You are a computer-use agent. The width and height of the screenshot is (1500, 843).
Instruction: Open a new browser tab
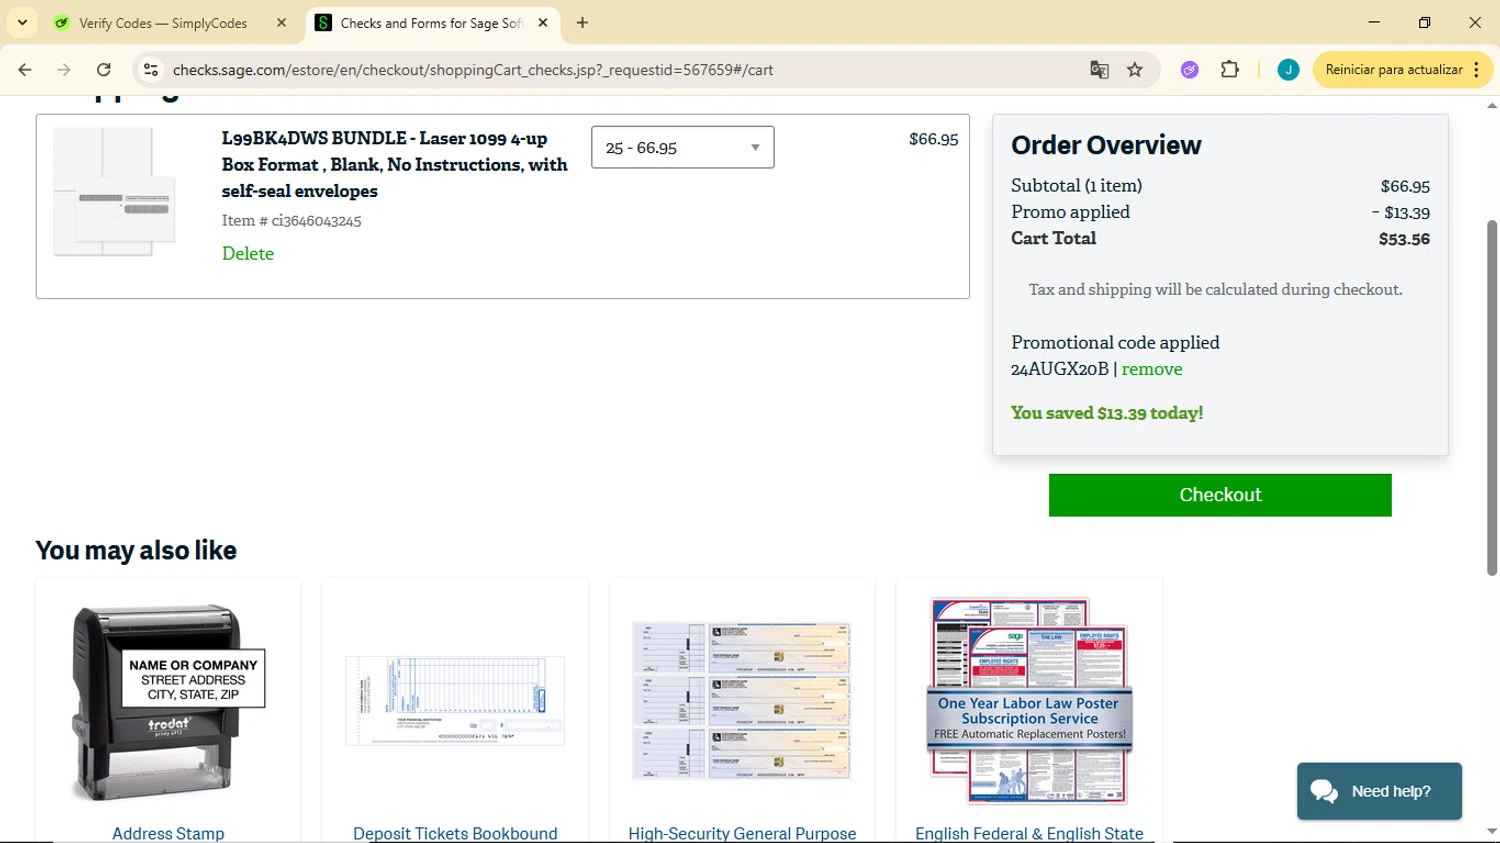pos(582,23)
